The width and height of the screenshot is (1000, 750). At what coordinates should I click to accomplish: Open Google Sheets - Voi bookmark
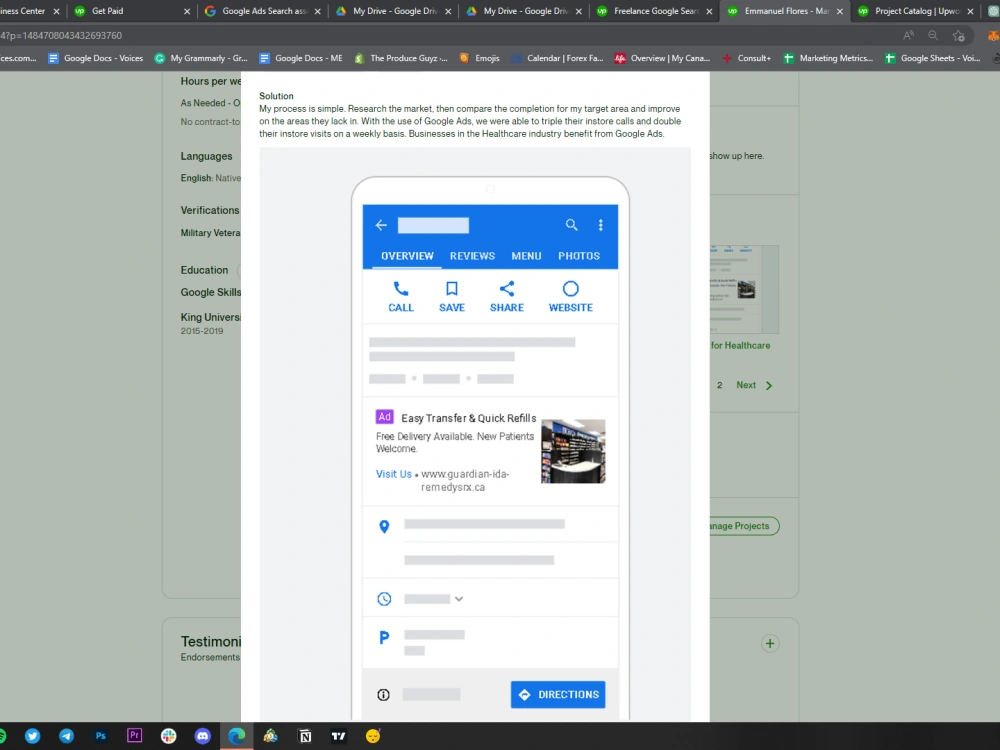coord(932,58)
